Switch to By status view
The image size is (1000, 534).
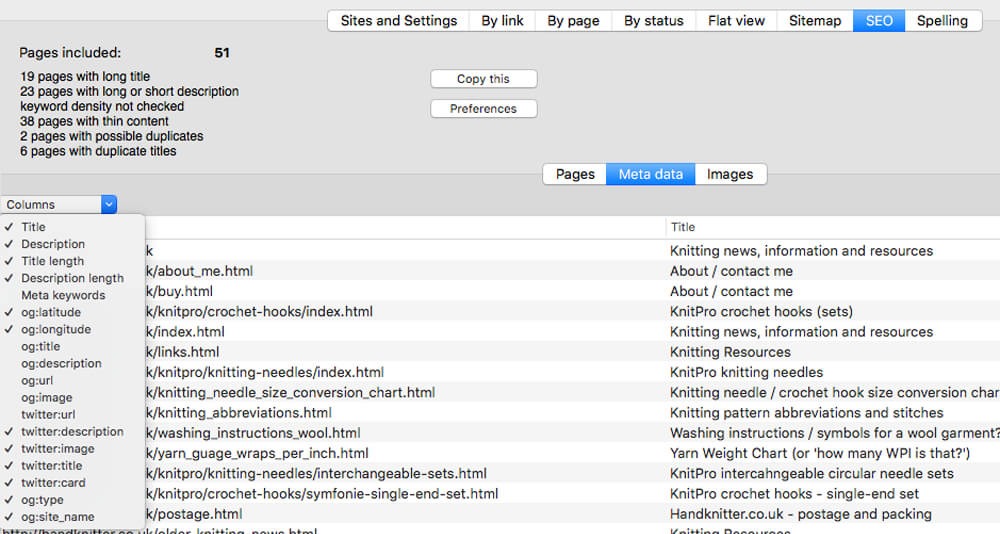click(x=653, y=20)
